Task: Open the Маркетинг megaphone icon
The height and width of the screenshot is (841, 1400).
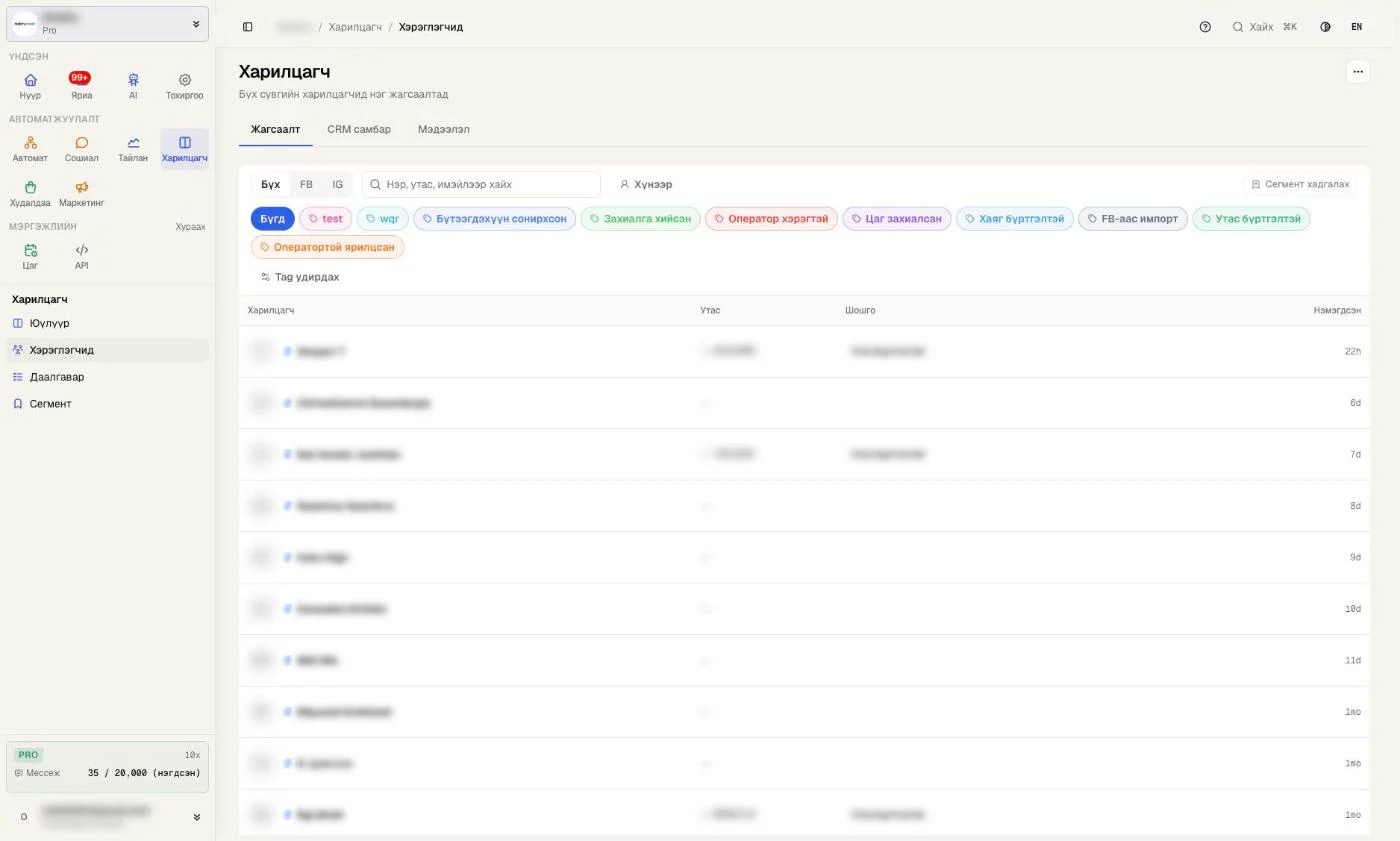Action: (x=81, y=193)
